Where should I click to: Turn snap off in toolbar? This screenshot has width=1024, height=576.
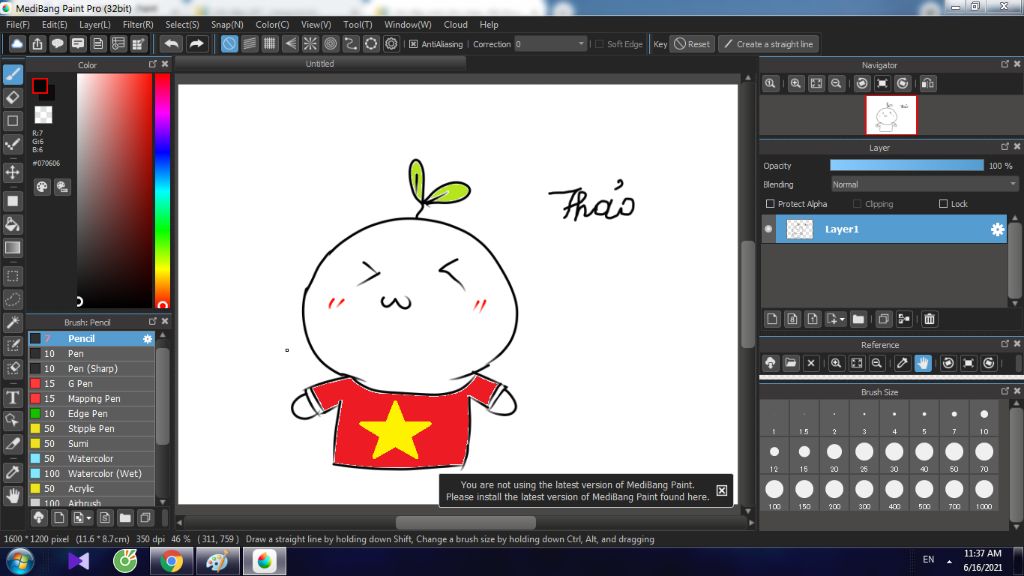tap(229, 44)
